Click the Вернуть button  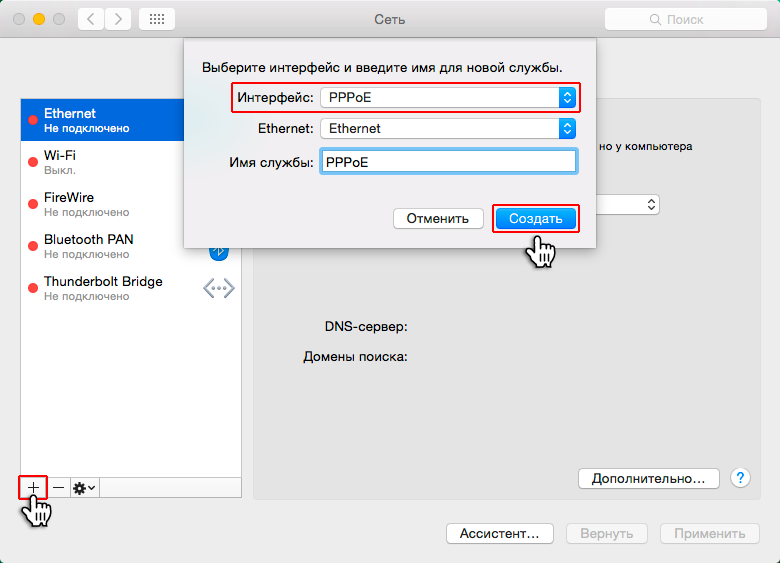click(607, 534)
